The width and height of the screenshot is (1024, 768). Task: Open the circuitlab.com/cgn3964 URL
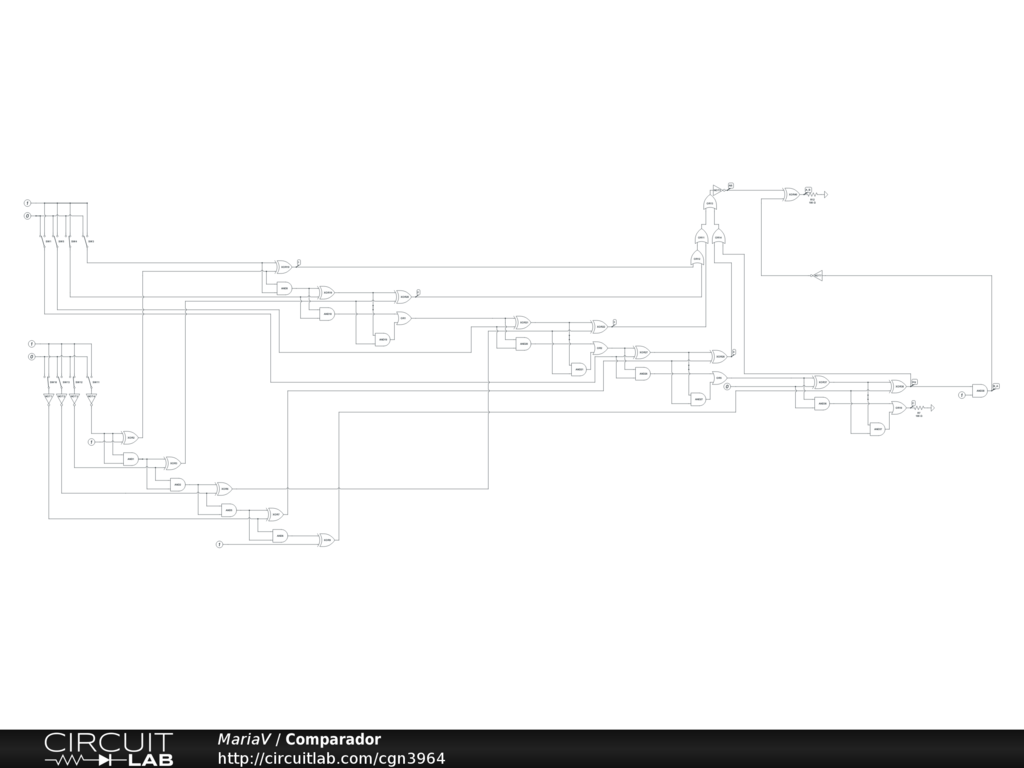(331, 759)
